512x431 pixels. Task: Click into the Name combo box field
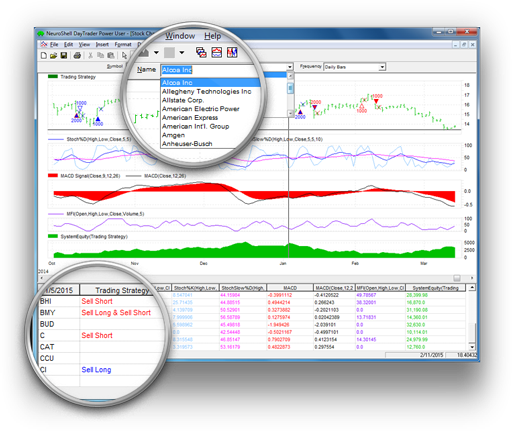pos(210,70)
